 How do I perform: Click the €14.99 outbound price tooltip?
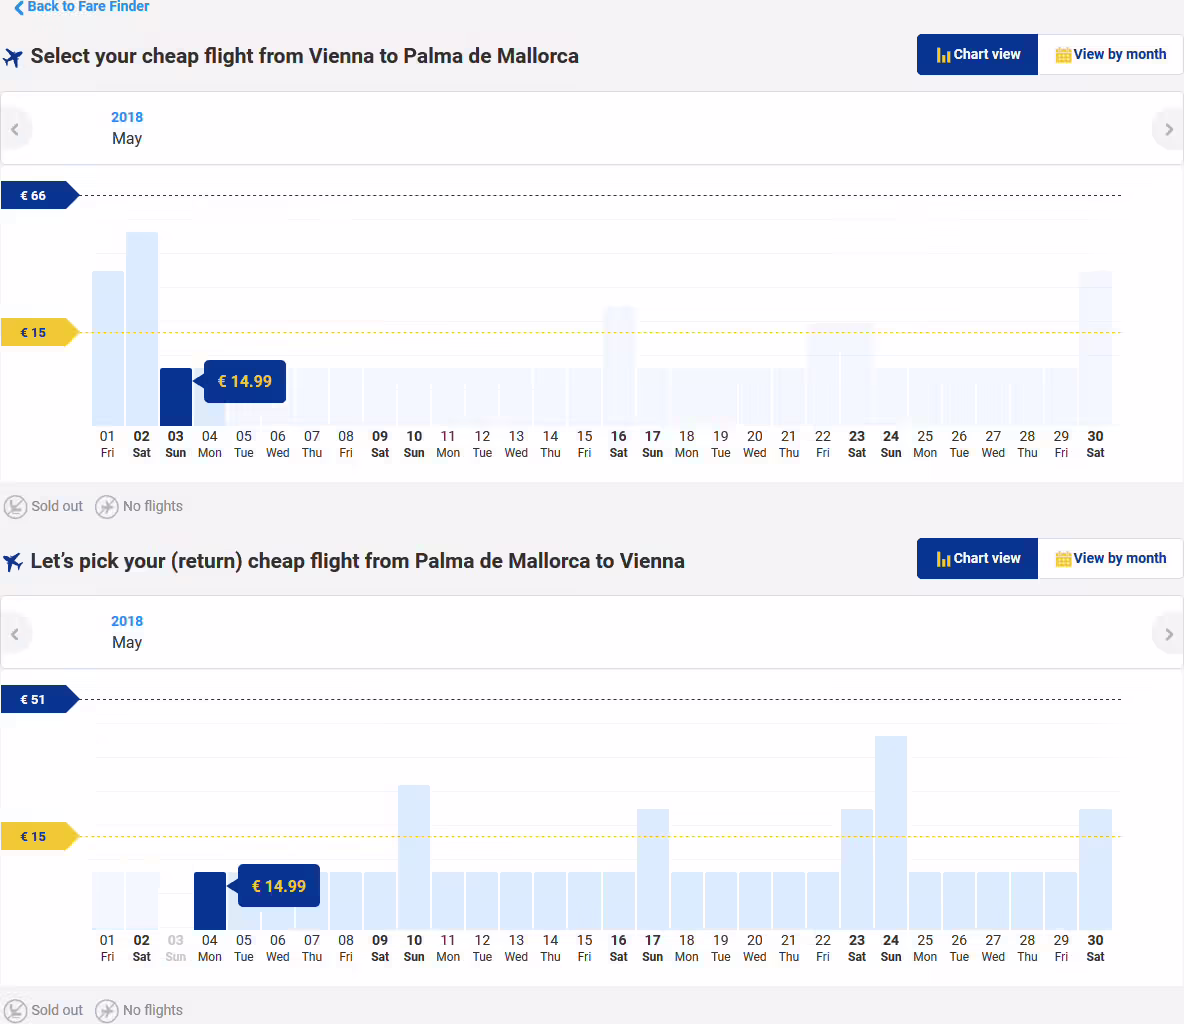click(245, 381)
